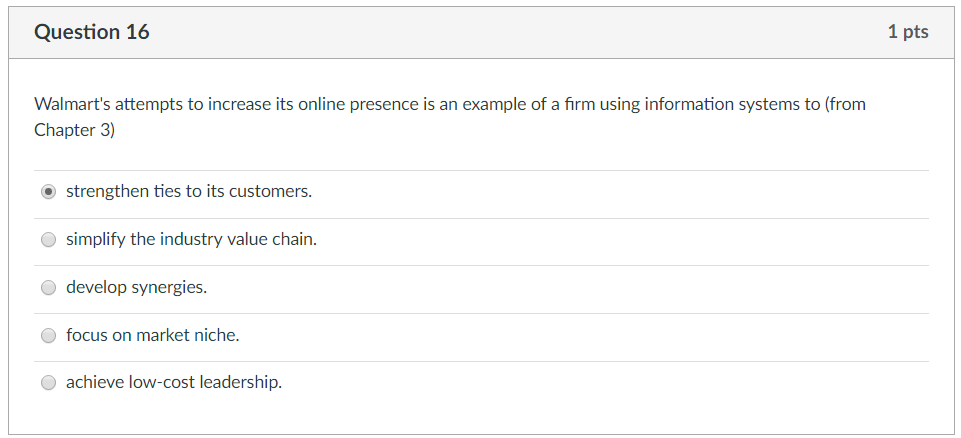Select the 'achieve low-cost leadership' radio button
Image resolution: width=961 pixels, height=438 pixels.
point(48,383)
